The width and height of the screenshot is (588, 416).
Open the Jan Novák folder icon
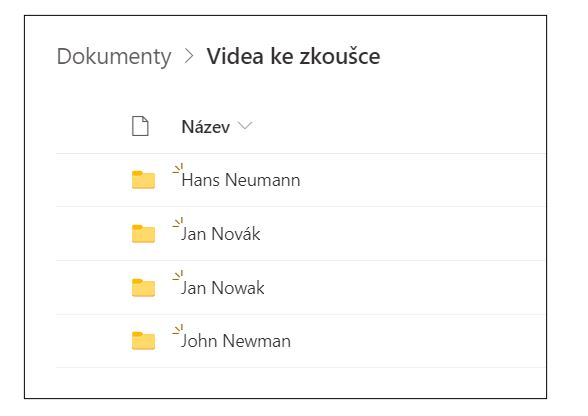point(143,234)
